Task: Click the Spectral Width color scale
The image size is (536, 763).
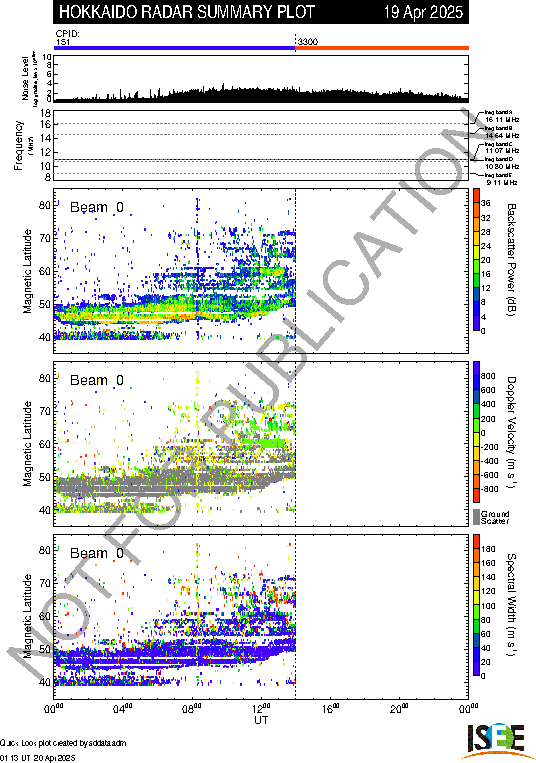Action: (x=476, y=605)
